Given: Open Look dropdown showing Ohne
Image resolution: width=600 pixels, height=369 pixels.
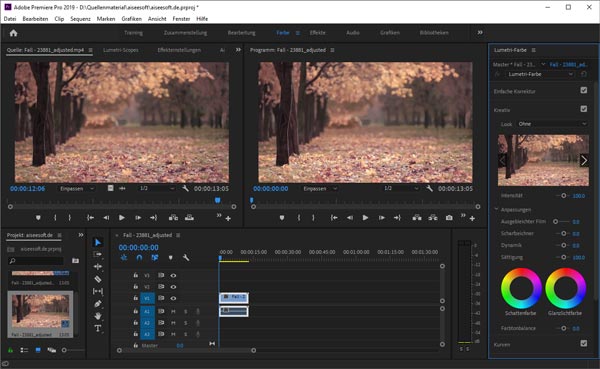Looking at the screenshot, I should tap(552, 124).
